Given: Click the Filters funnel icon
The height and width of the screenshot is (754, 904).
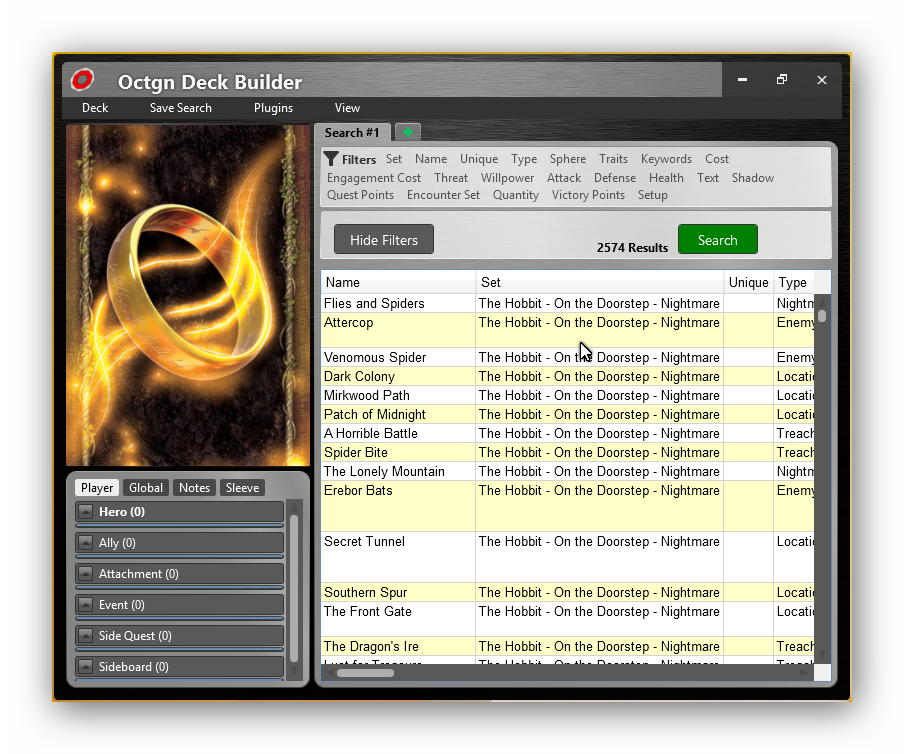Looking at the screenshot, I should click(x=331, y=159).
